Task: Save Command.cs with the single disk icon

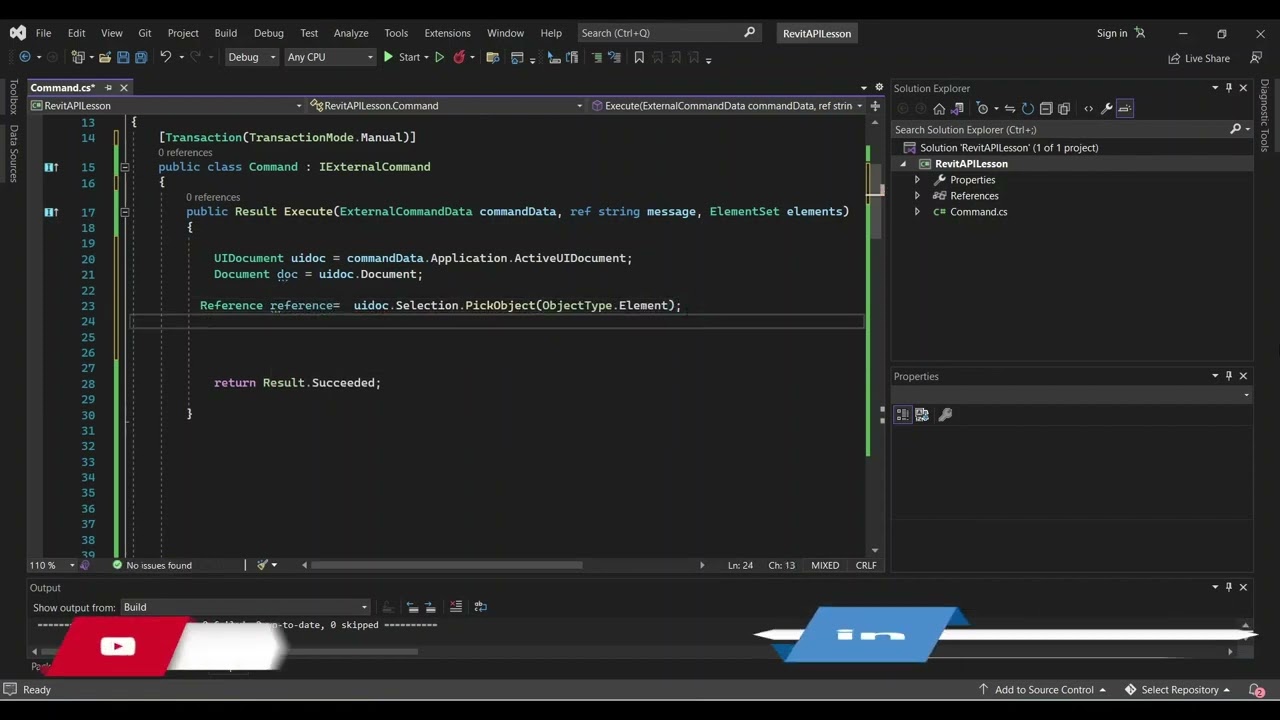Action: coord(123,57)
